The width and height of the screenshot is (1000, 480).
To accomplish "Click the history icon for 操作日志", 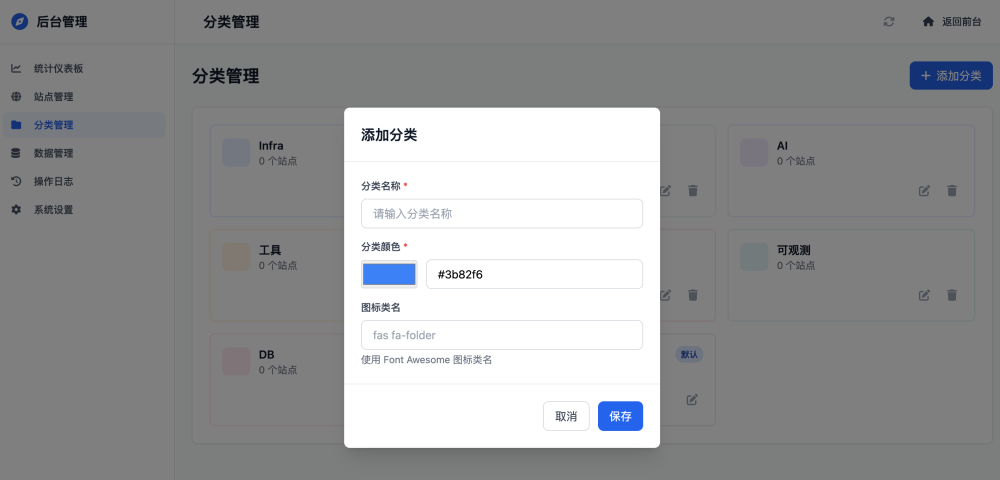I will [17, 181].
